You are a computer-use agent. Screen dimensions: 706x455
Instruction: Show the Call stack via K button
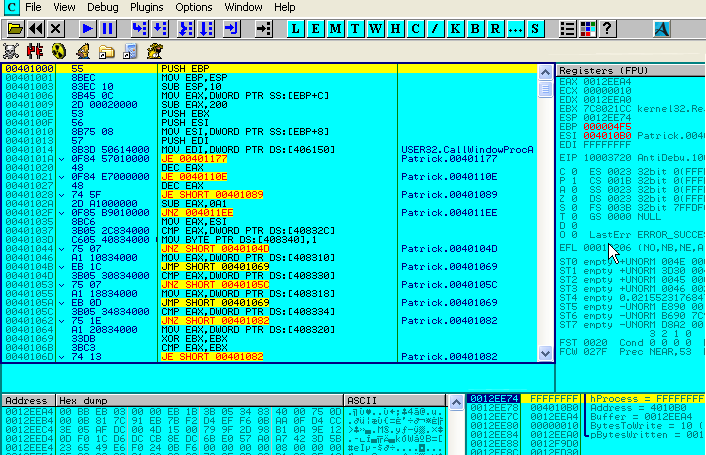tap(452, 29)
